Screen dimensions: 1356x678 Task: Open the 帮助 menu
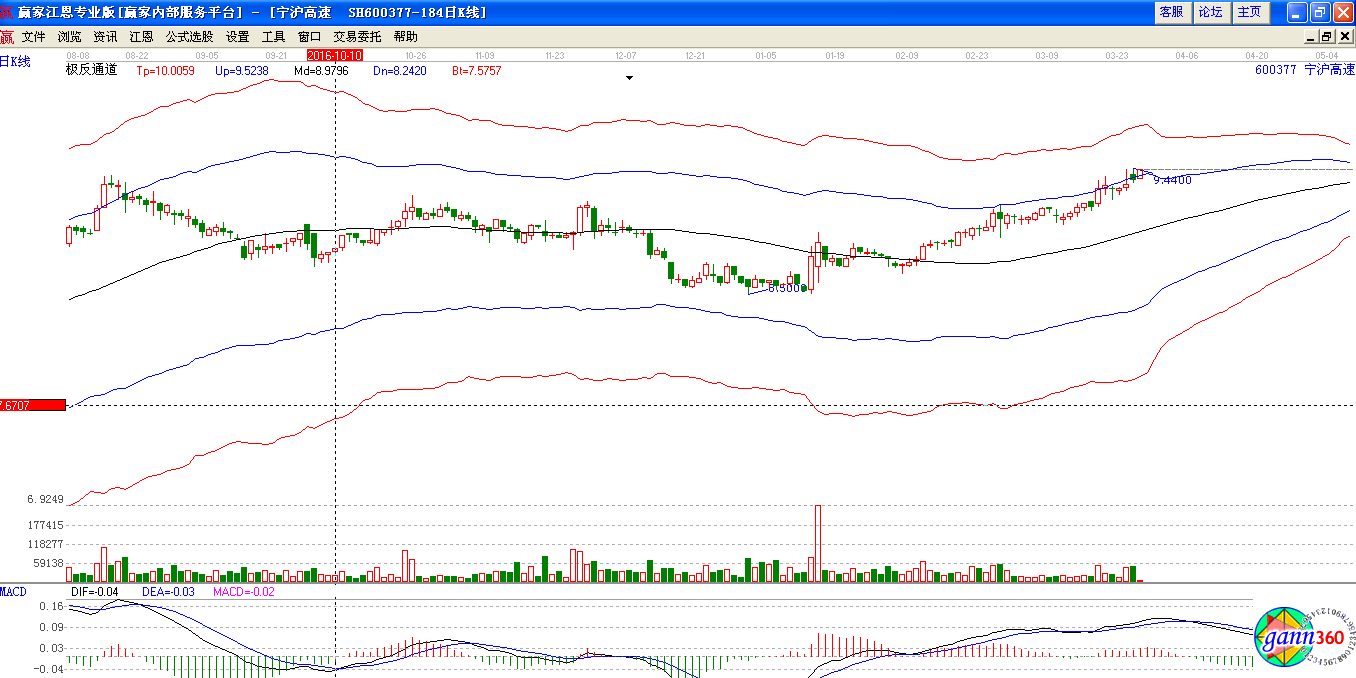click(x=406, y=36)
